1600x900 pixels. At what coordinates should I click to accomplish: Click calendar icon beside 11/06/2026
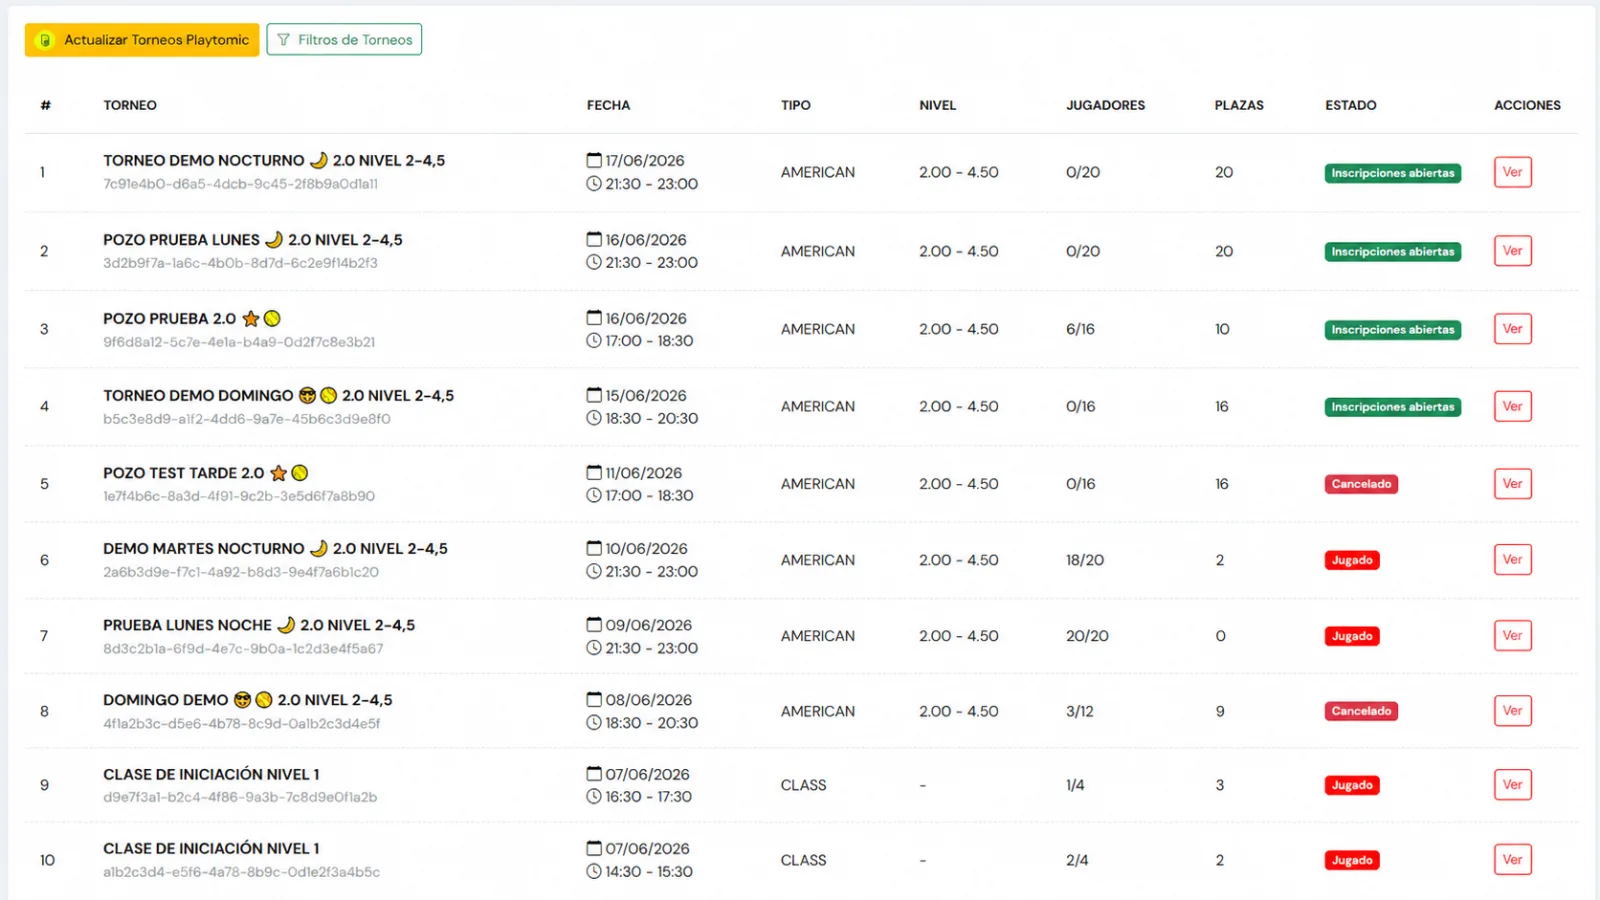[594, 472]
